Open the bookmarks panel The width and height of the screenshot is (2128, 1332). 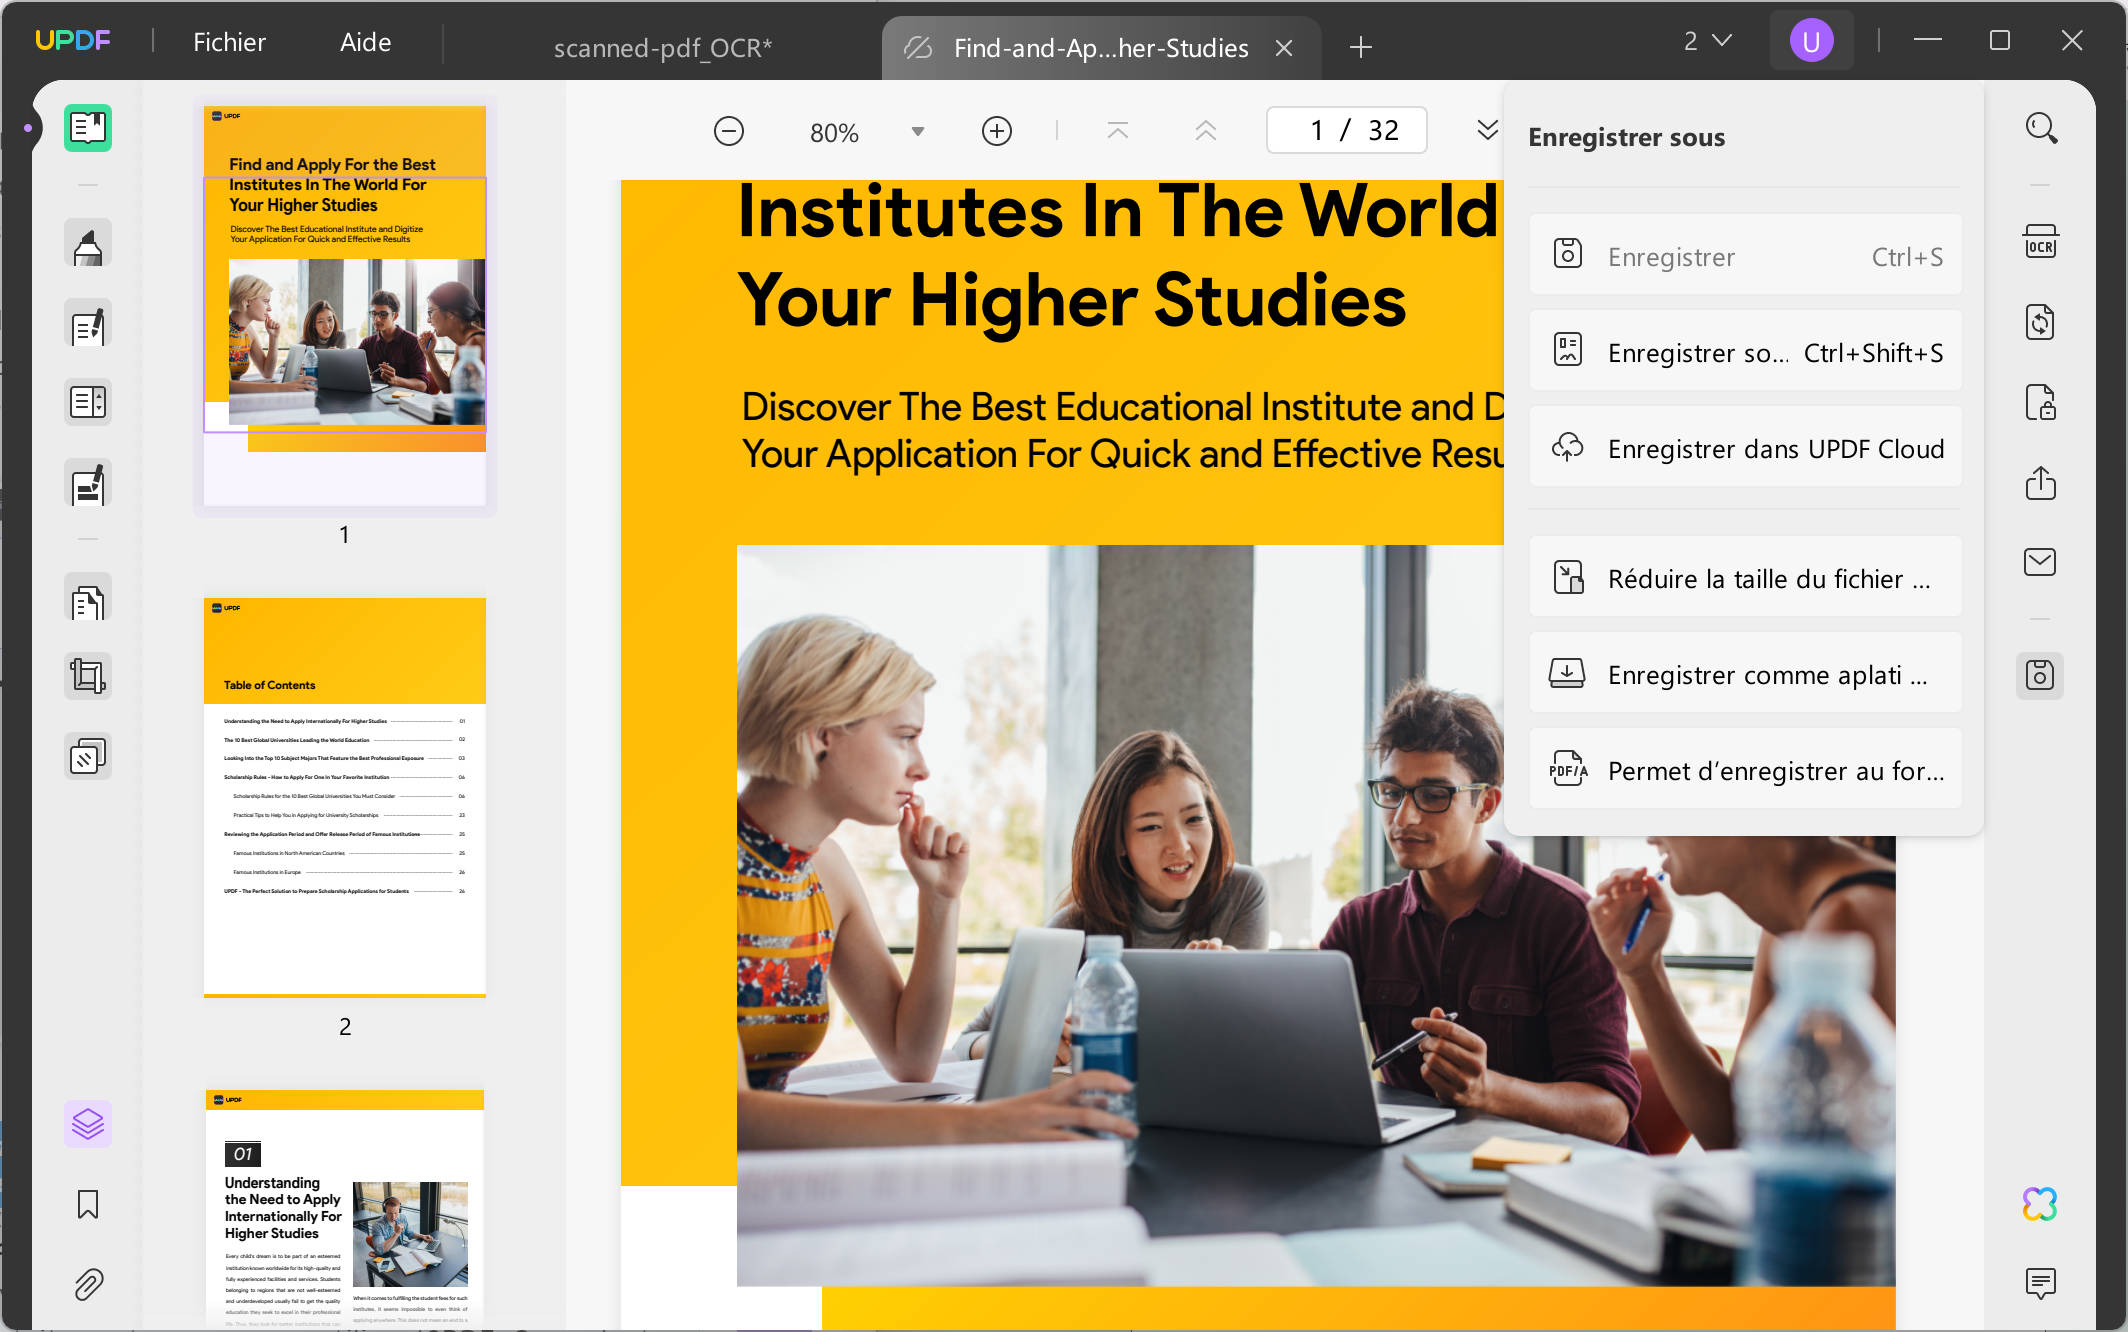(88, 1204)
